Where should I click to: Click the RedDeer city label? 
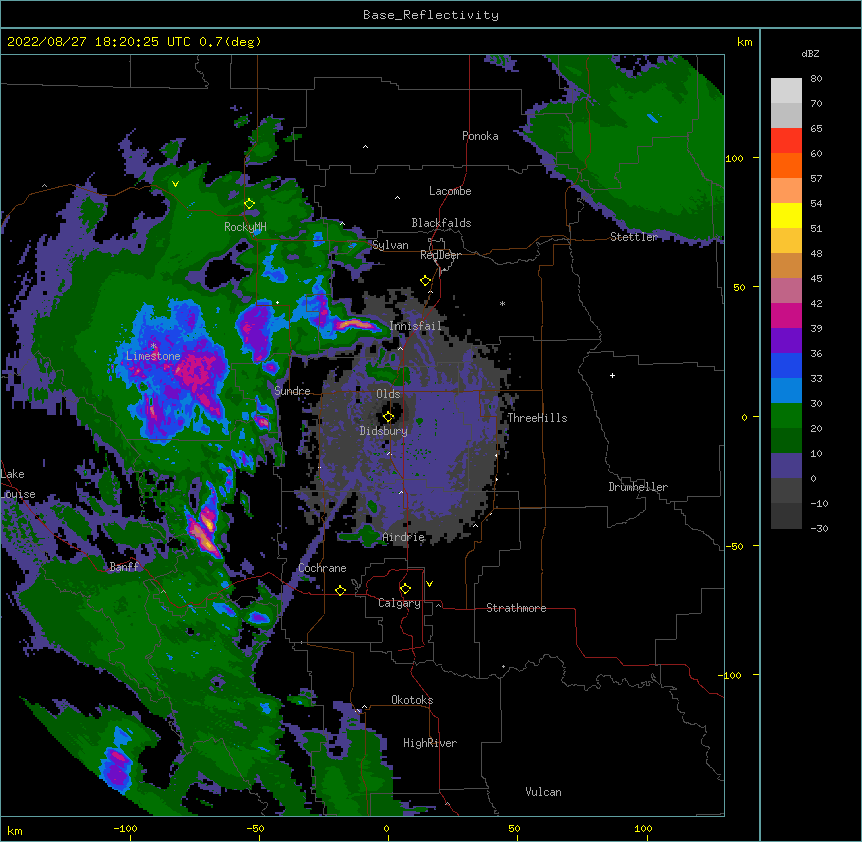point(440,256)
